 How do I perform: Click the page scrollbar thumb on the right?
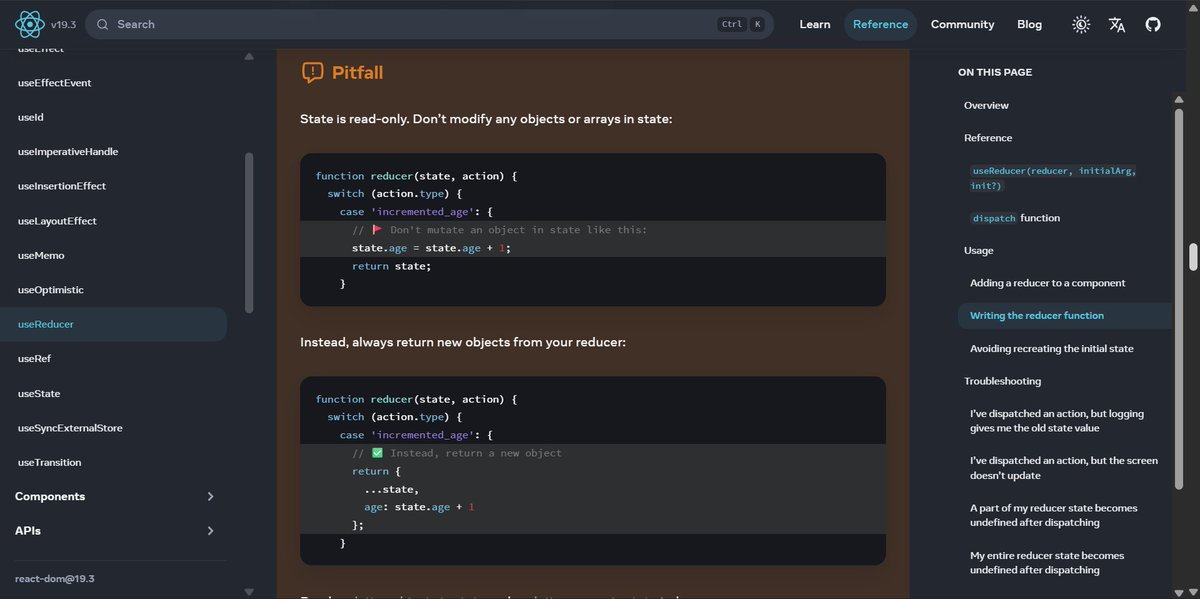(1193, 256)
